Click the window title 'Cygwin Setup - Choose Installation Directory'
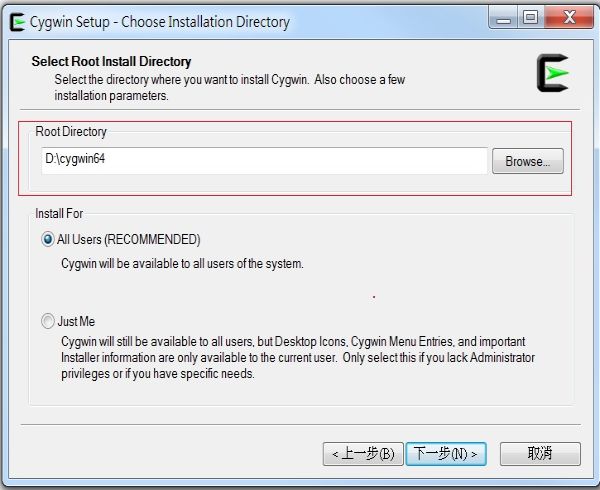The width and height of the screenshot is (600, 490). pos(160,22)
